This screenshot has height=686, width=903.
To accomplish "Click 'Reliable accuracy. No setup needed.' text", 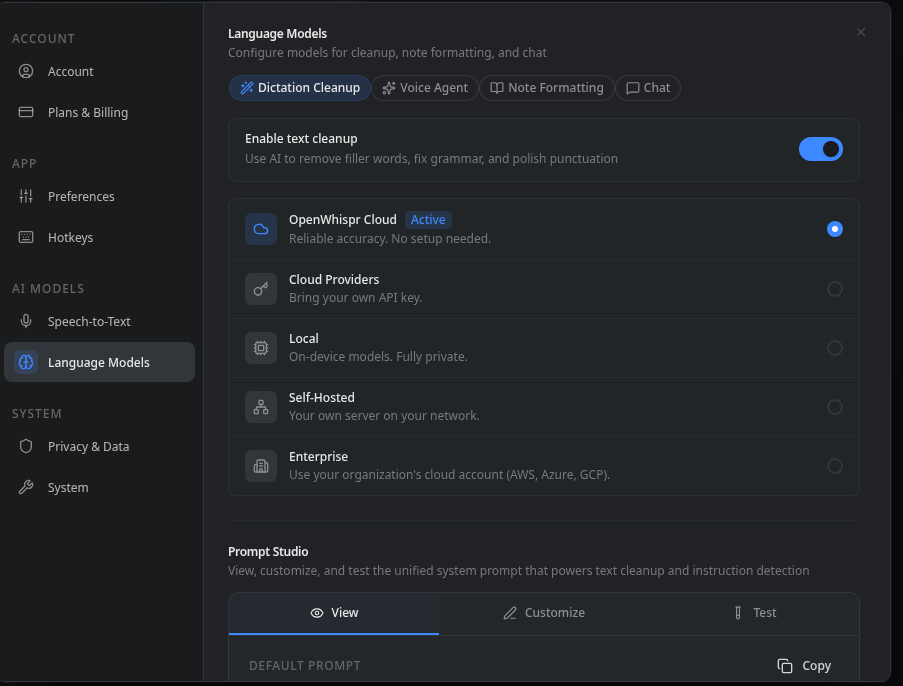I will [390, 238].
